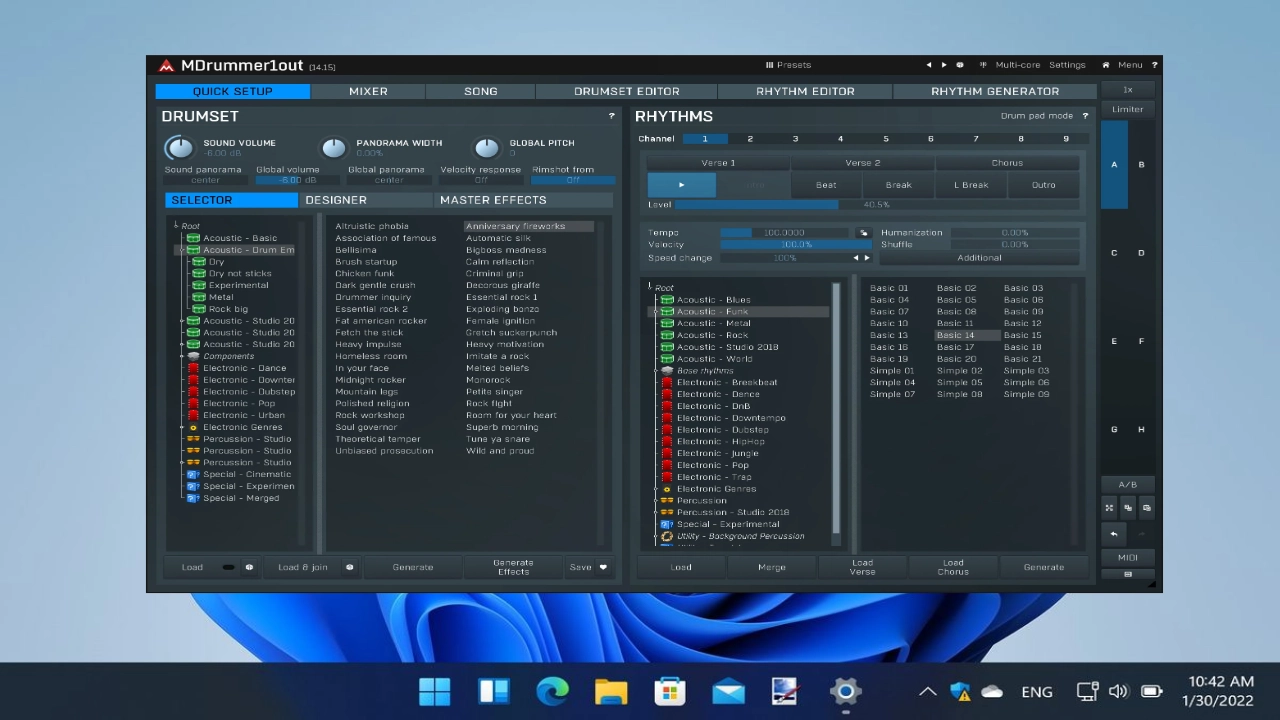Toggle Drum pad mode
This screenshot has height=720, width=1280.
pos(1037,116)
